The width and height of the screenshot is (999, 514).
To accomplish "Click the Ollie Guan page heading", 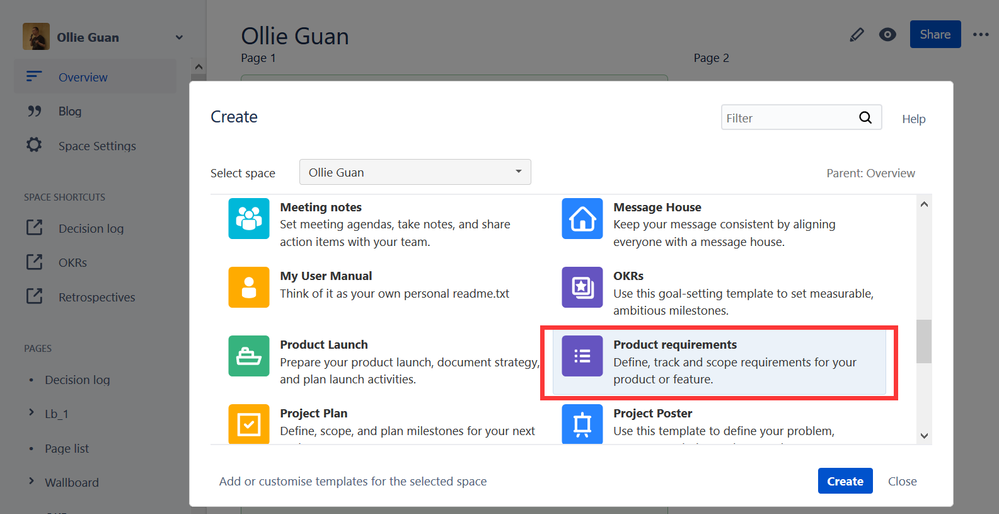I will 295,36.
